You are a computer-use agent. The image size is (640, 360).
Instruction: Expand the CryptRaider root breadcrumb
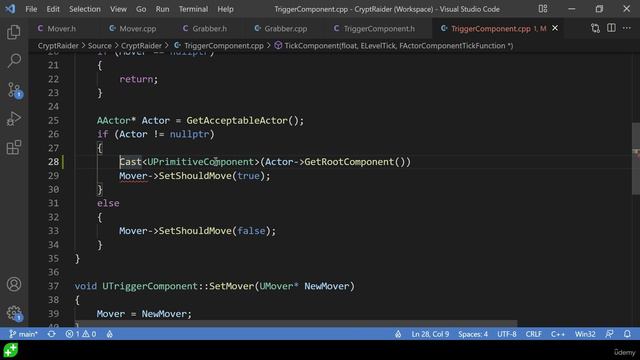[x=58, y=46]
